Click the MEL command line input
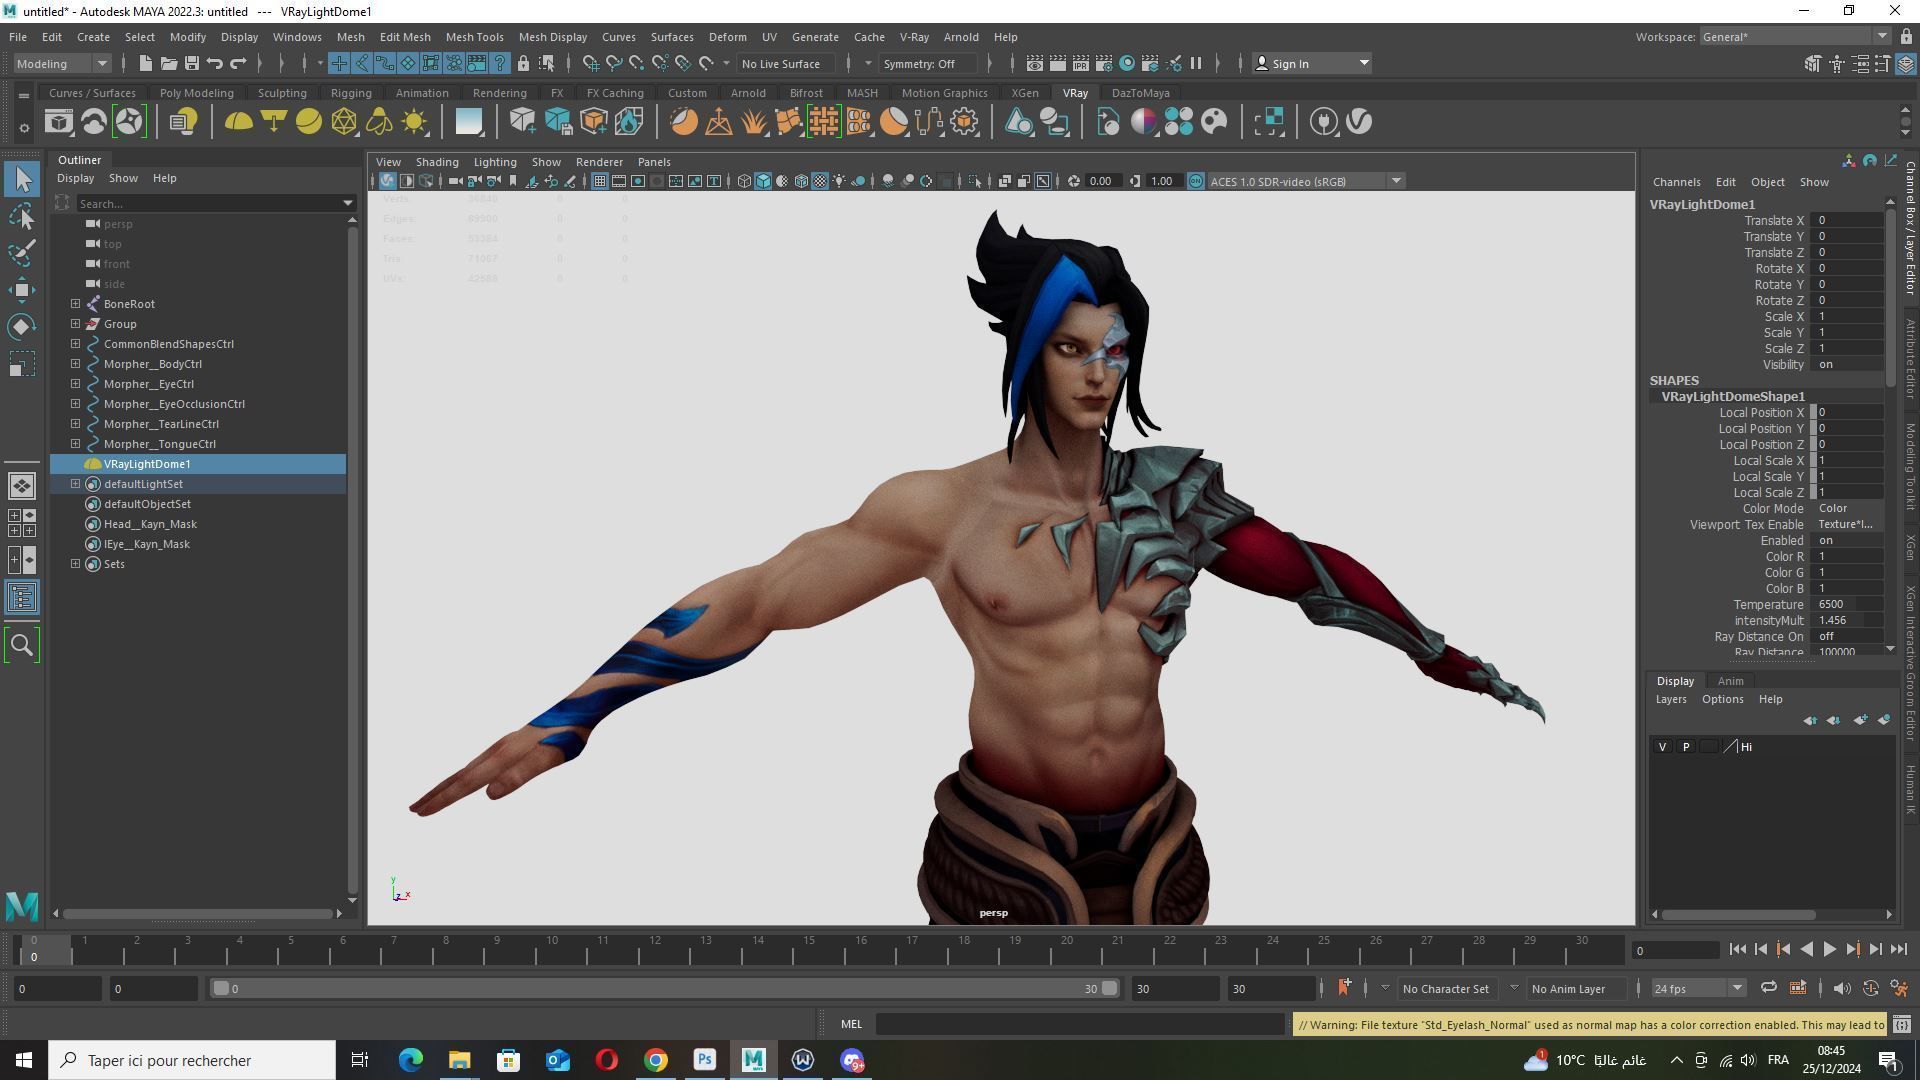This screenshot has height=1080, width=1920. (1080, 1024)
